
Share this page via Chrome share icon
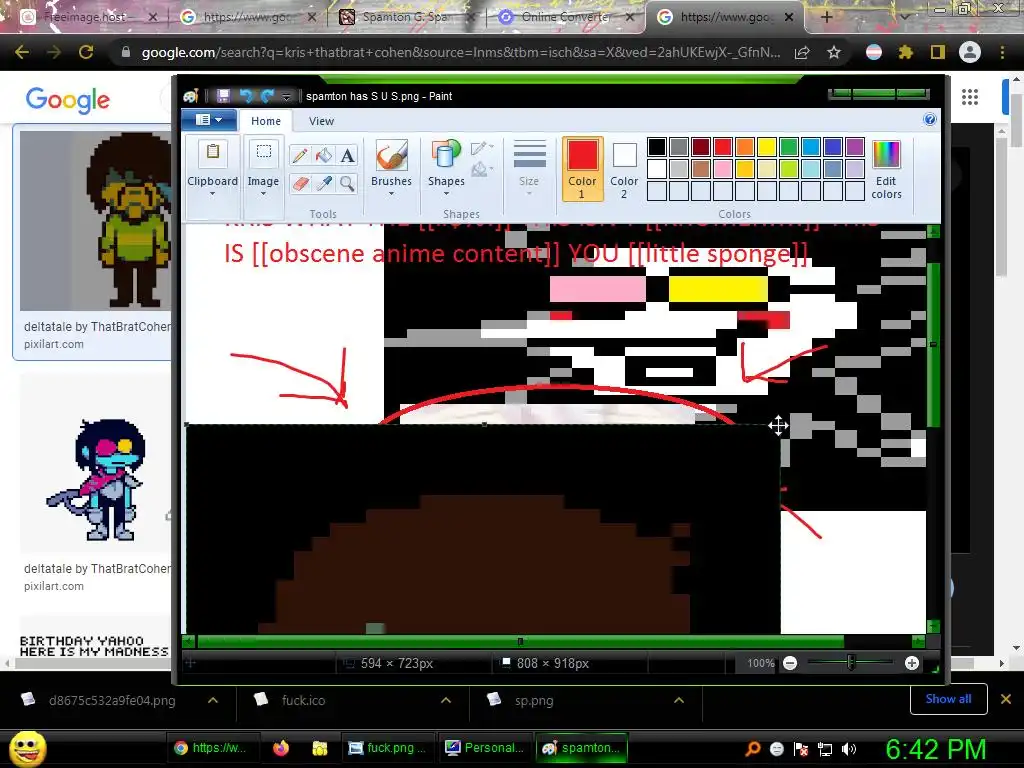pos(802,52)
